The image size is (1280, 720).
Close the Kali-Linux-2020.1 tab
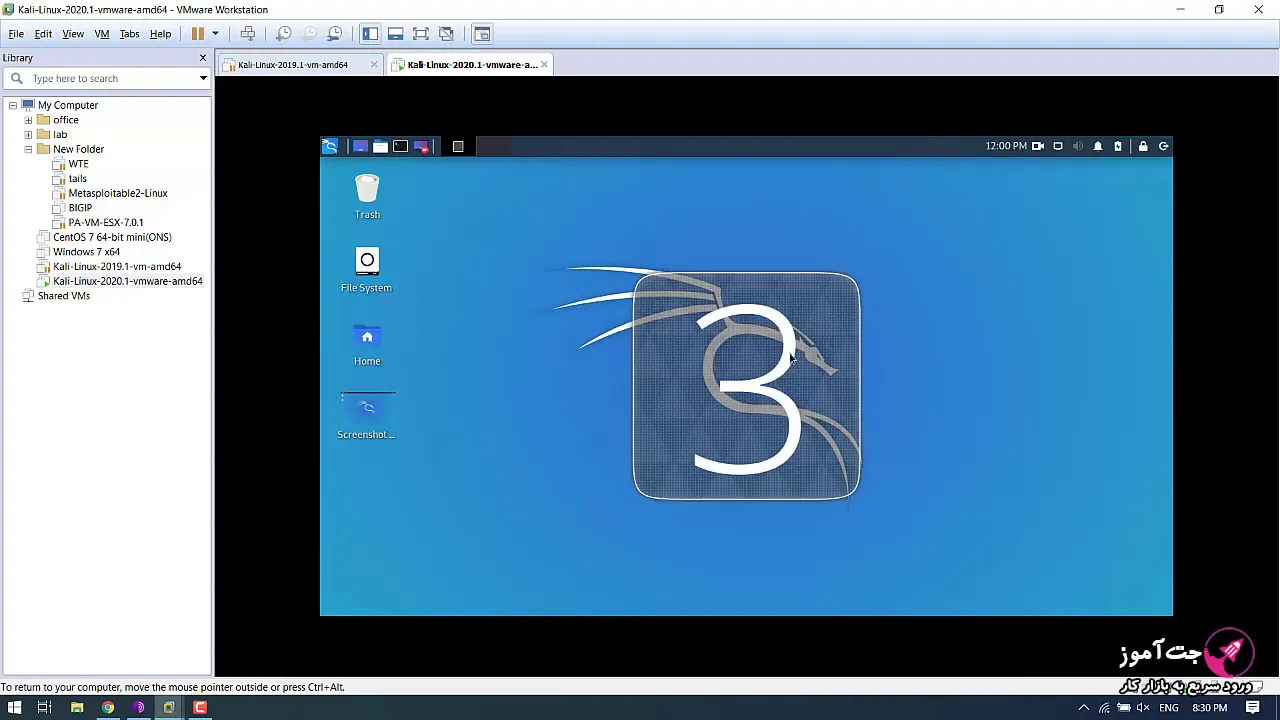544,65
